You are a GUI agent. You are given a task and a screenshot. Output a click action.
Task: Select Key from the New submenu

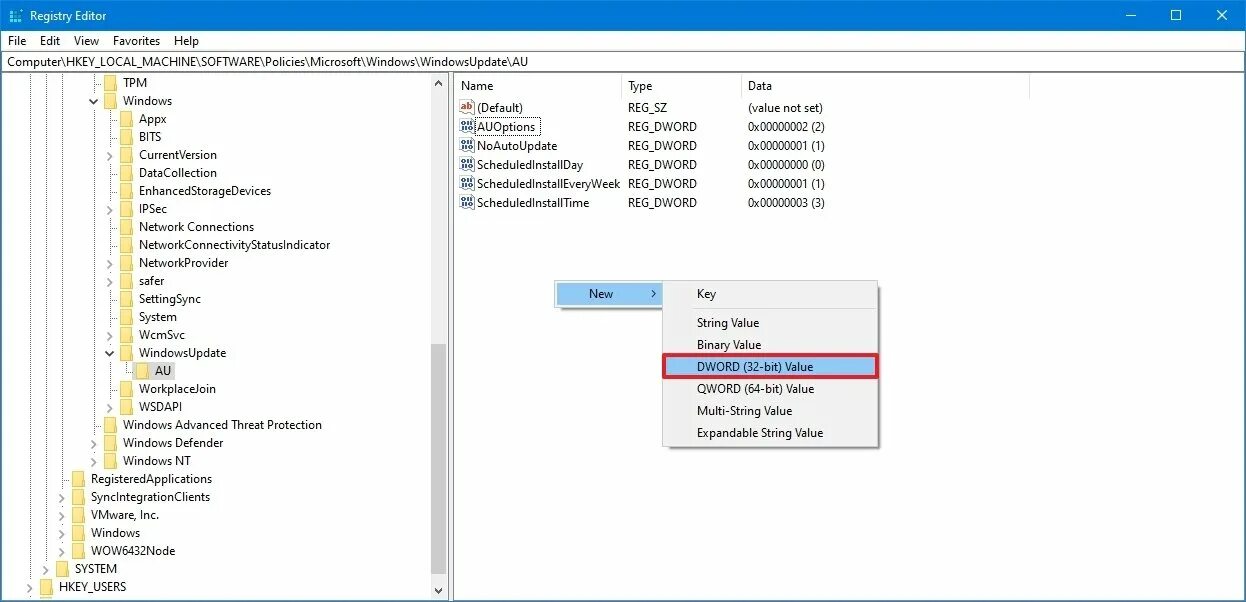(770, 294)
